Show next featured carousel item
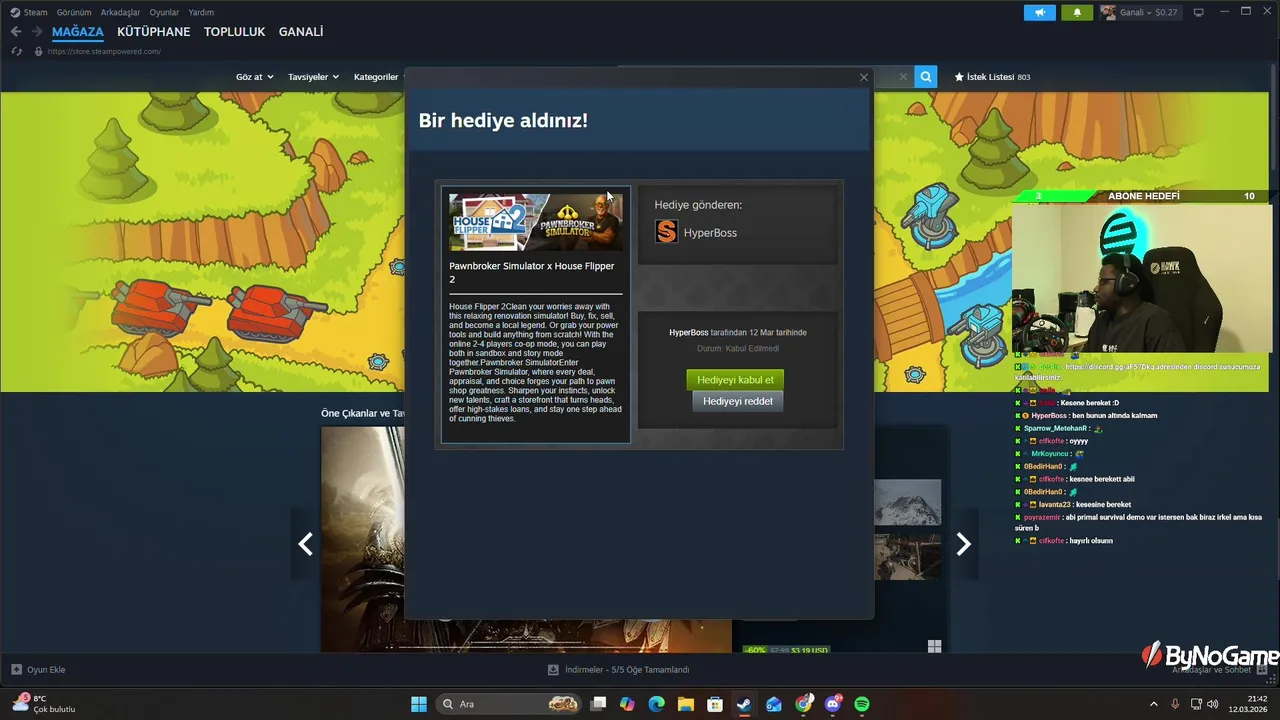 [963, 544]
